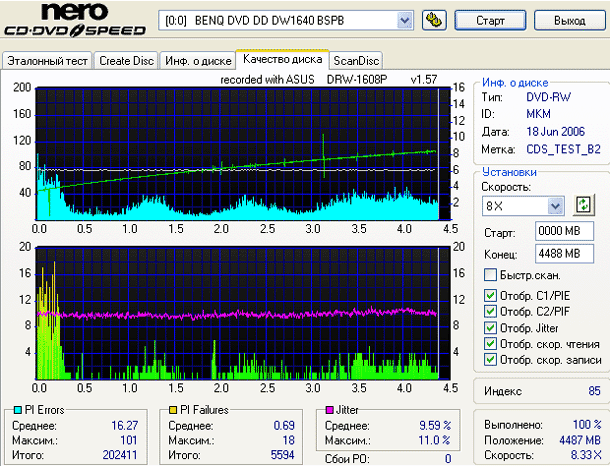The image size is (610, 466).
Task: Click PI Errors Максим. value 101
Action: point(129,440)
